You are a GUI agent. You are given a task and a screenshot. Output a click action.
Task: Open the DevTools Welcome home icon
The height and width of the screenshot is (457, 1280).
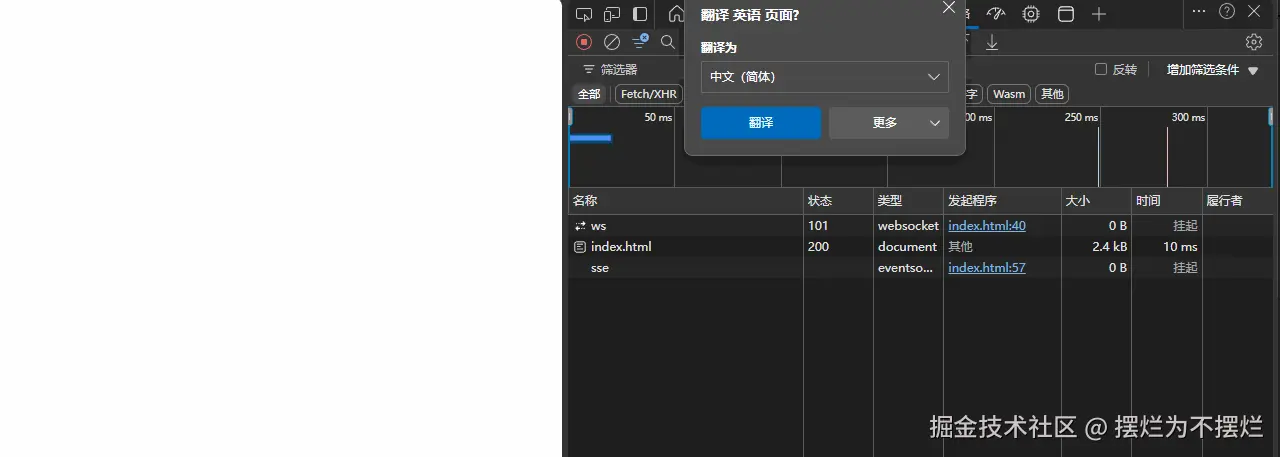676,14
